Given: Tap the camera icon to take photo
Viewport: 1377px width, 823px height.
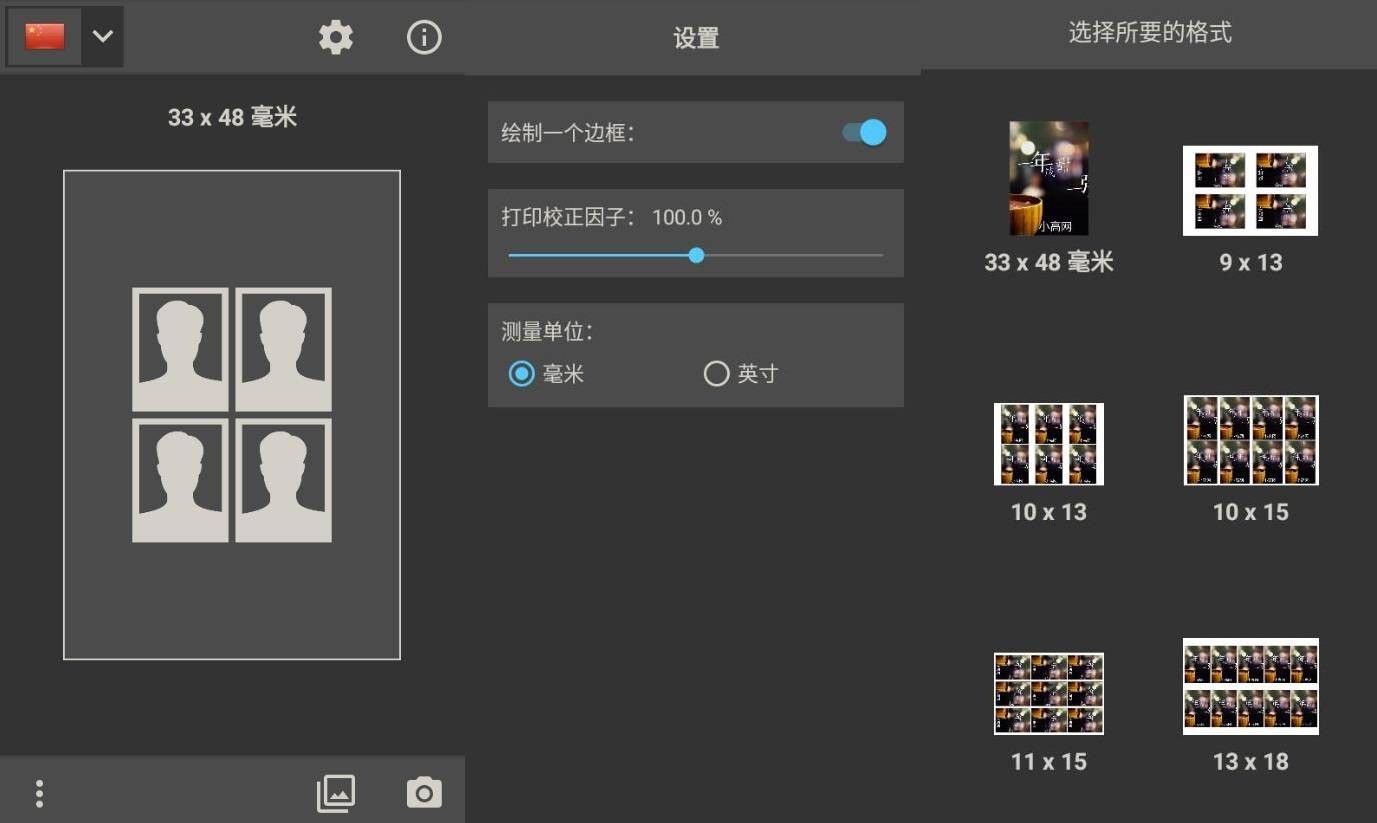Looking at the screenshot, I should point(424,793).
